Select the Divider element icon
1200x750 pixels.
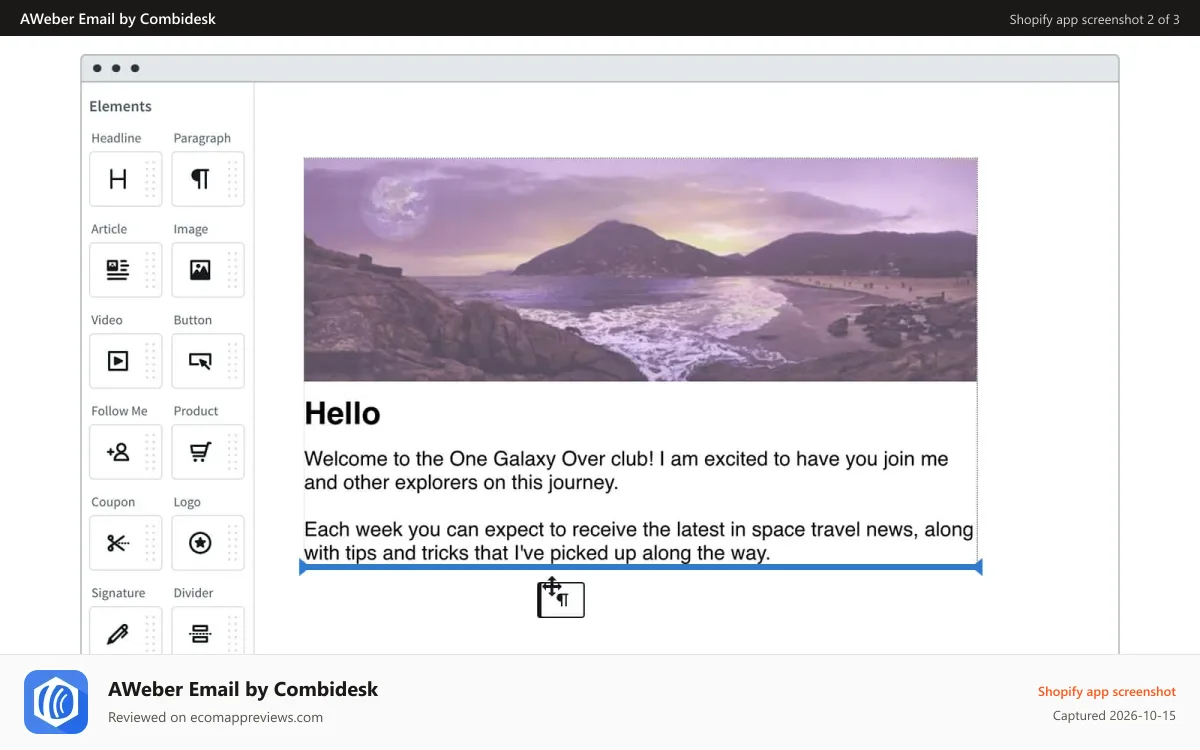click(x=200, y=634)
